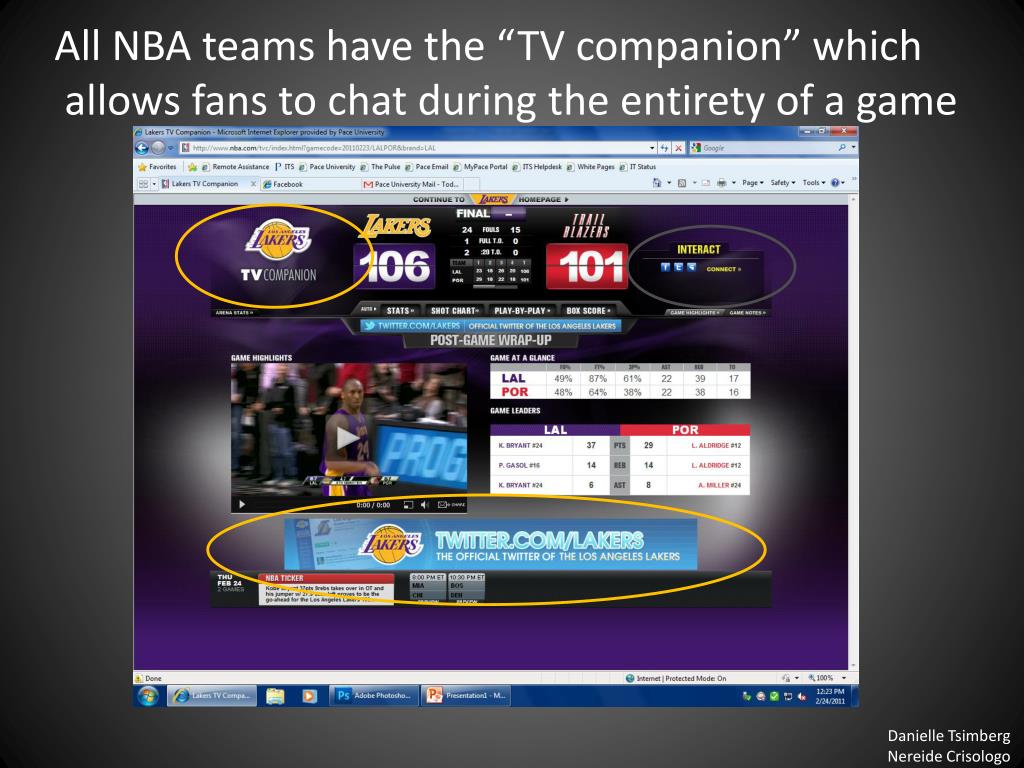Select the 8:00 PM ET MIA game box

pyautogui.click(x=428, y=586)
